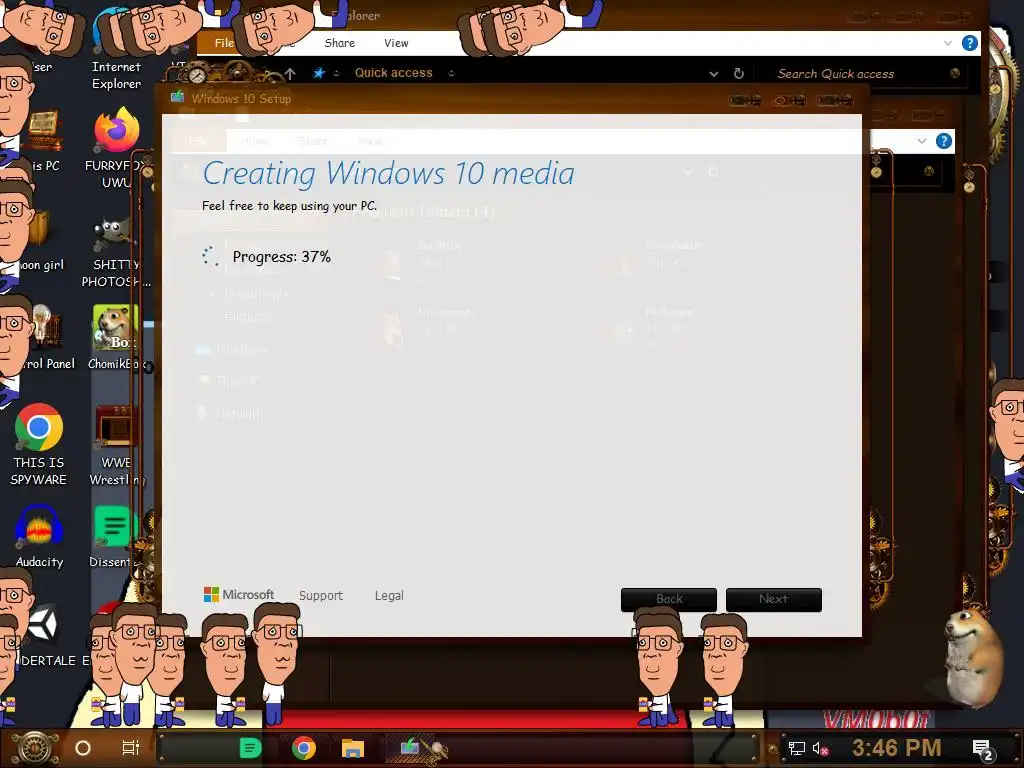The height and width of the screenshot is (768, 1024).
Task: Open File Explorer from the taskbar
Action: 353,748
